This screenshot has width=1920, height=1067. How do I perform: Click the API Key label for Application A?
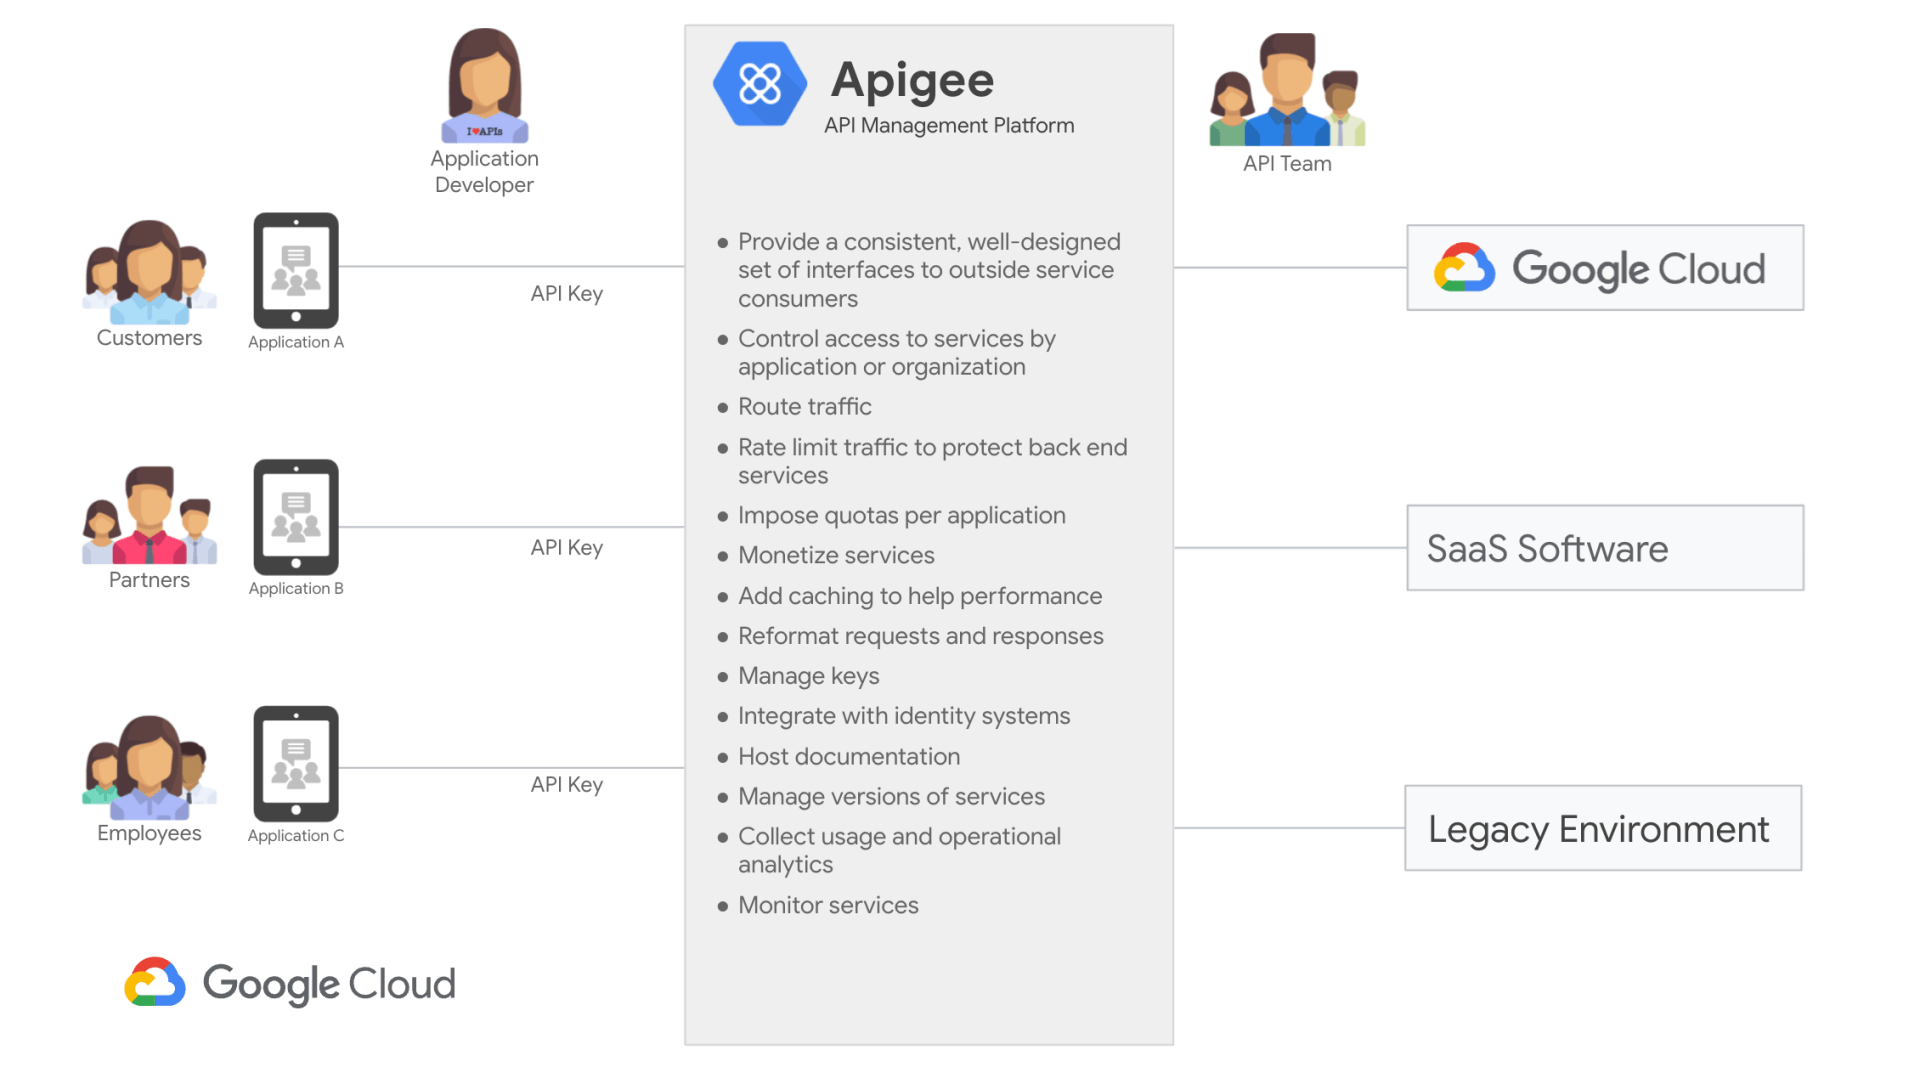(x=567, y=294)
